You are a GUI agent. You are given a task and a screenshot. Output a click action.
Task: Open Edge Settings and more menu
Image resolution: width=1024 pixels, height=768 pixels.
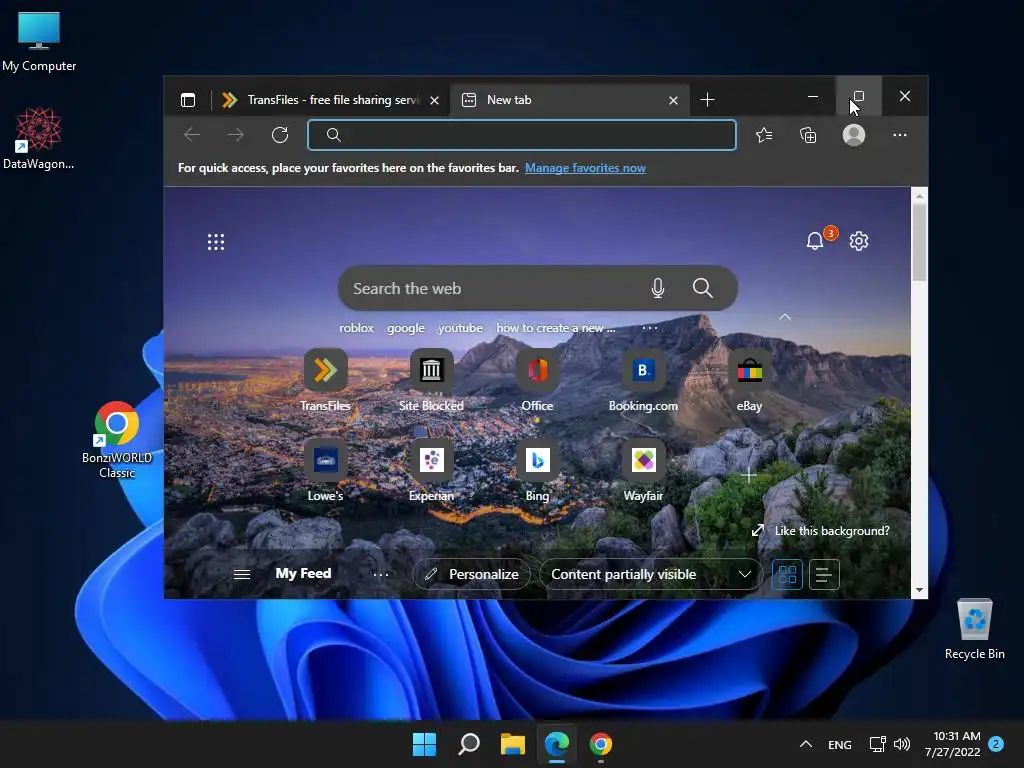(900, 135)
